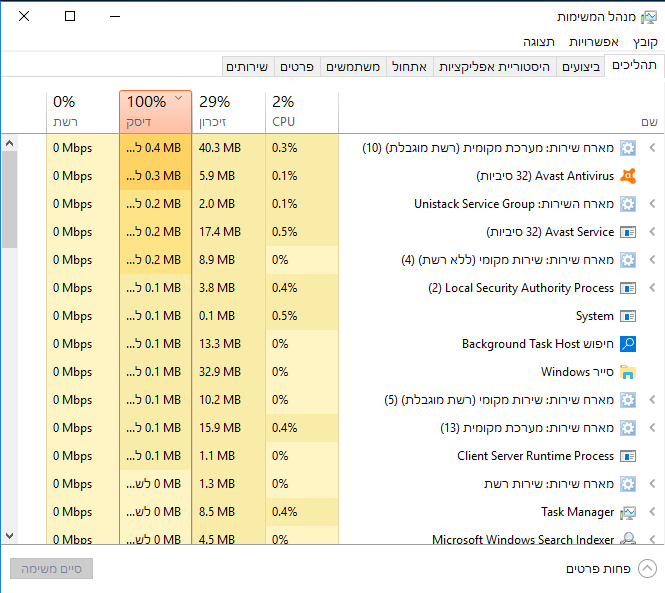Click the vertical scrollbar thumb
The width and height of the screenshot is (665, 593).
9,199
